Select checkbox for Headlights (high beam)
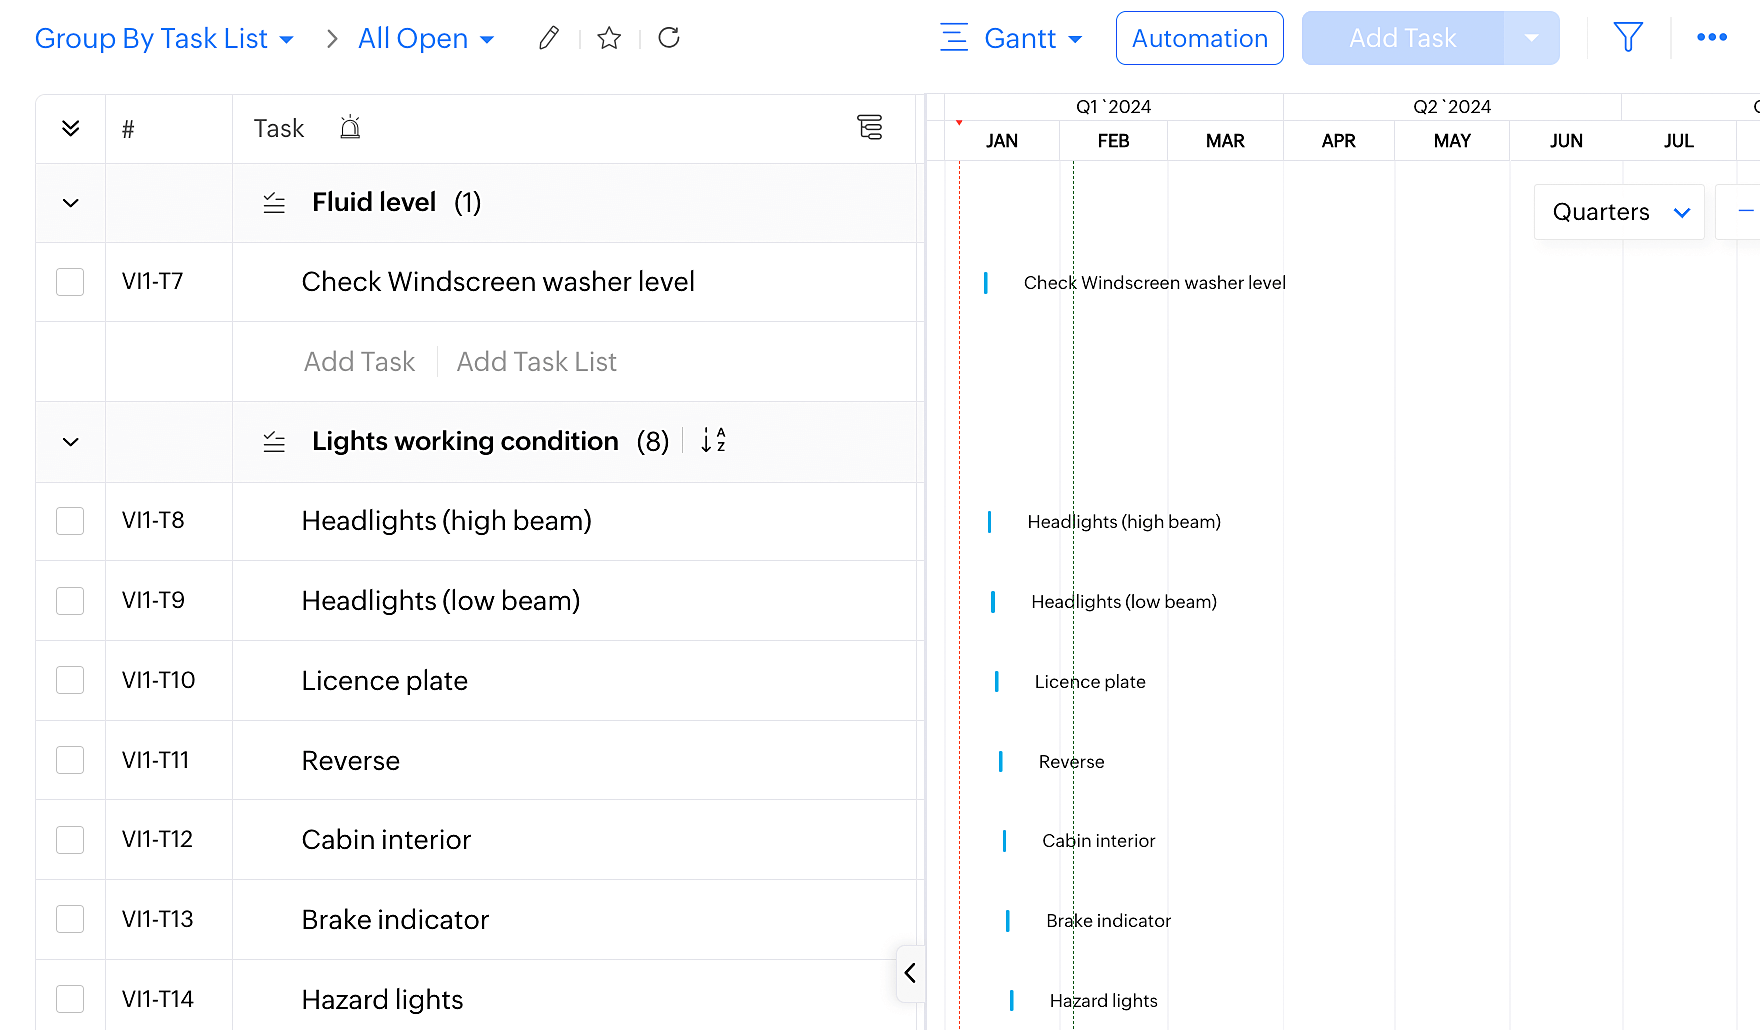Viewport: 1760px width, 1030px height. (70, 521)
